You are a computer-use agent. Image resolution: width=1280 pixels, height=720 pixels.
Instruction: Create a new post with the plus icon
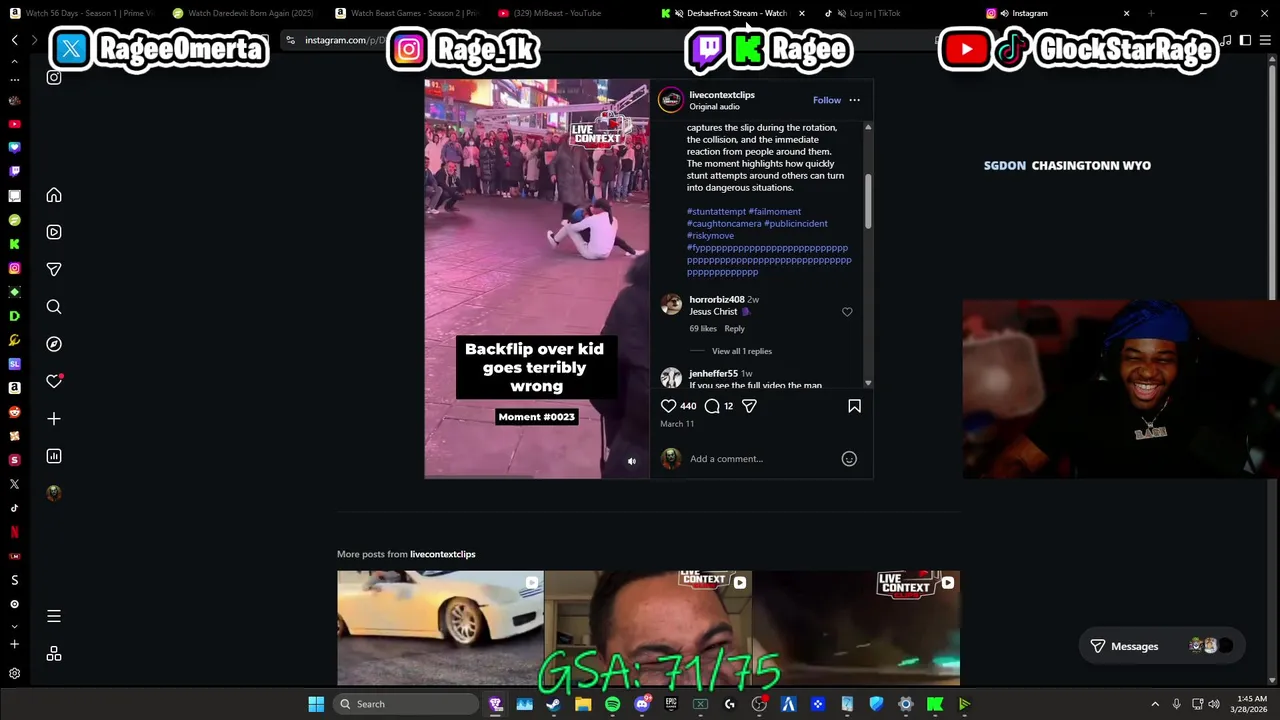[x=54, y=419]
